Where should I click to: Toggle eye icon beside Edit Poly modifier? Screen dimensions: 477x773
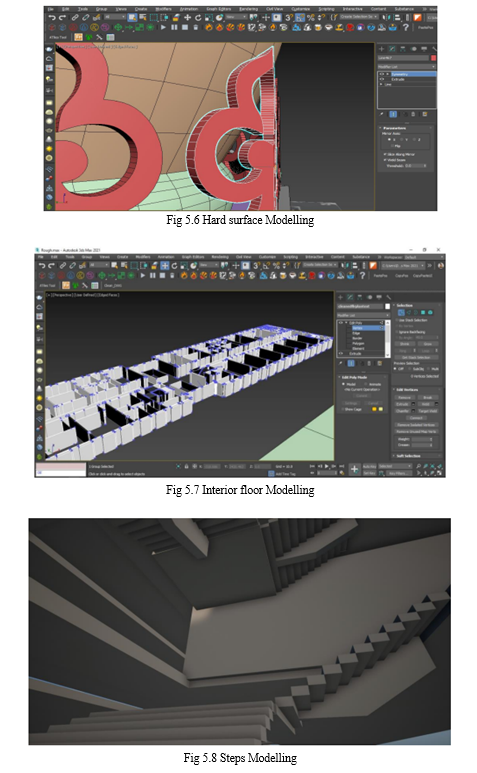tap(341, 323)
